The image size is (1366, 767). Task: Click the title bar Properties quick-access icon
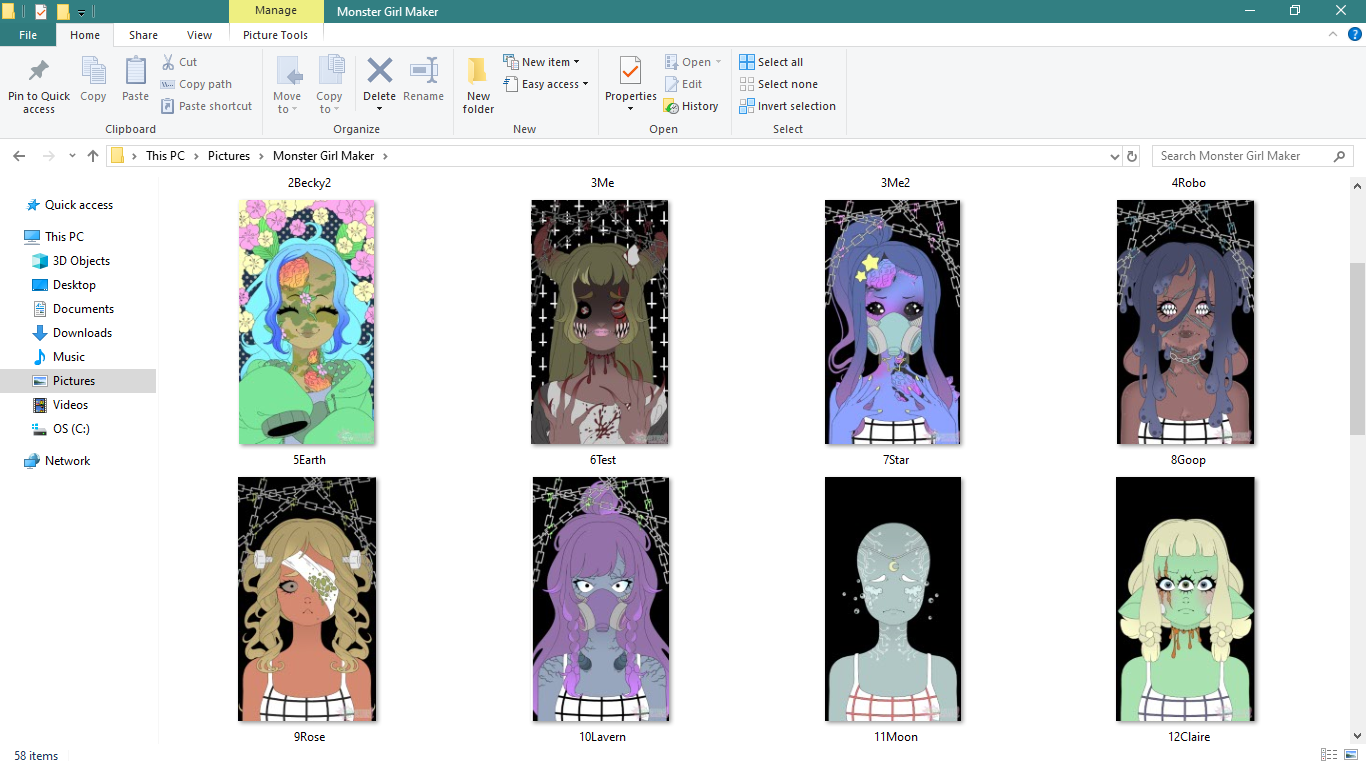pyautogui.click(x=41, y=11)
